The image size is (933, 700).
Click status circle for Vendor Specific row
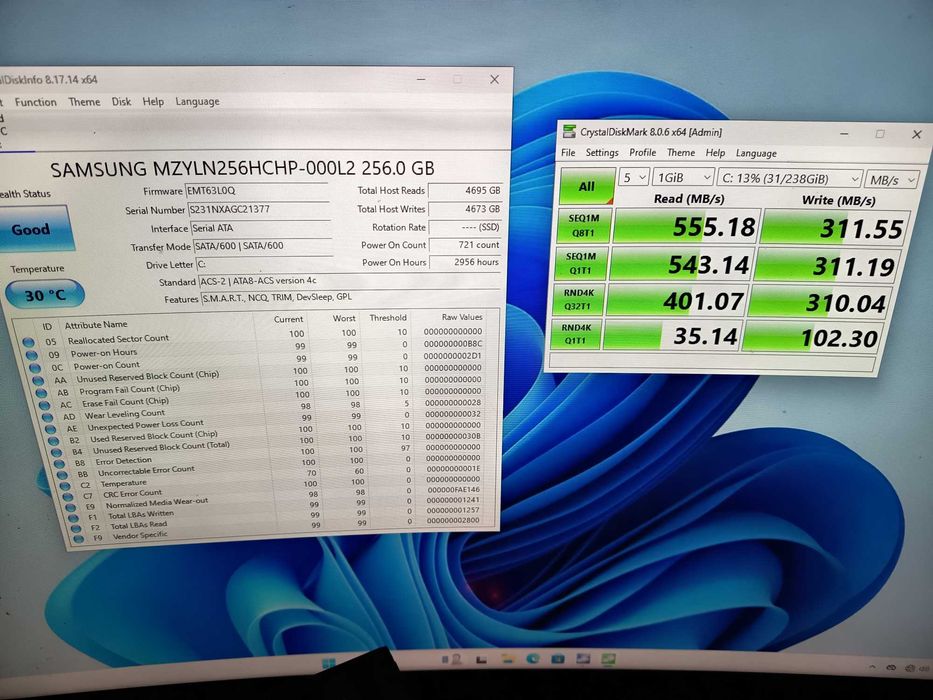[78, 539]
